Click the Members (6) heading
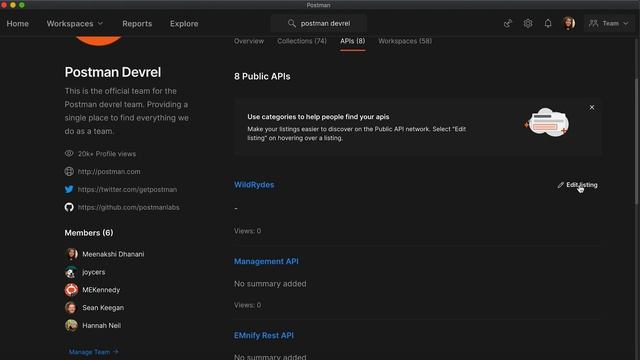Viewport: 640px width, 360px height. coord(89,233)
